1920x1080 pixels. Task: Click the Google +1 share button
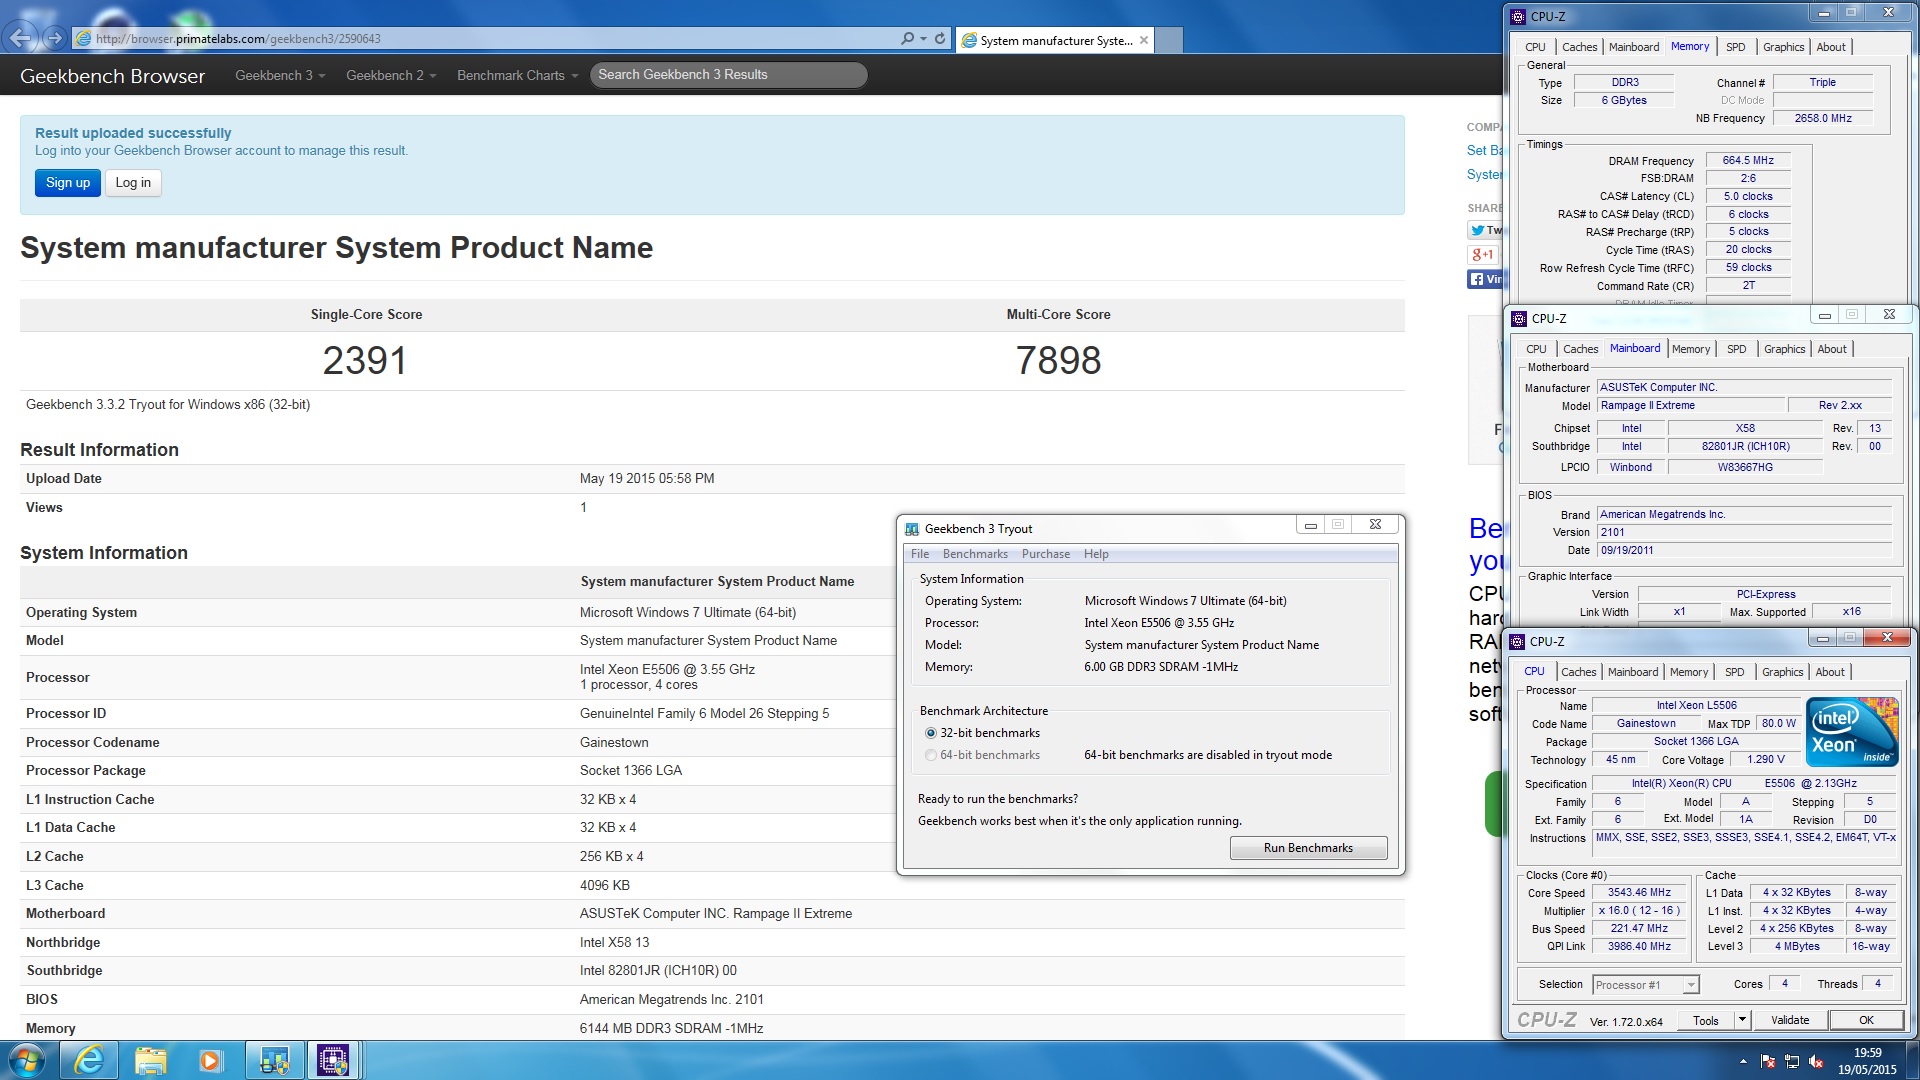1483,254
